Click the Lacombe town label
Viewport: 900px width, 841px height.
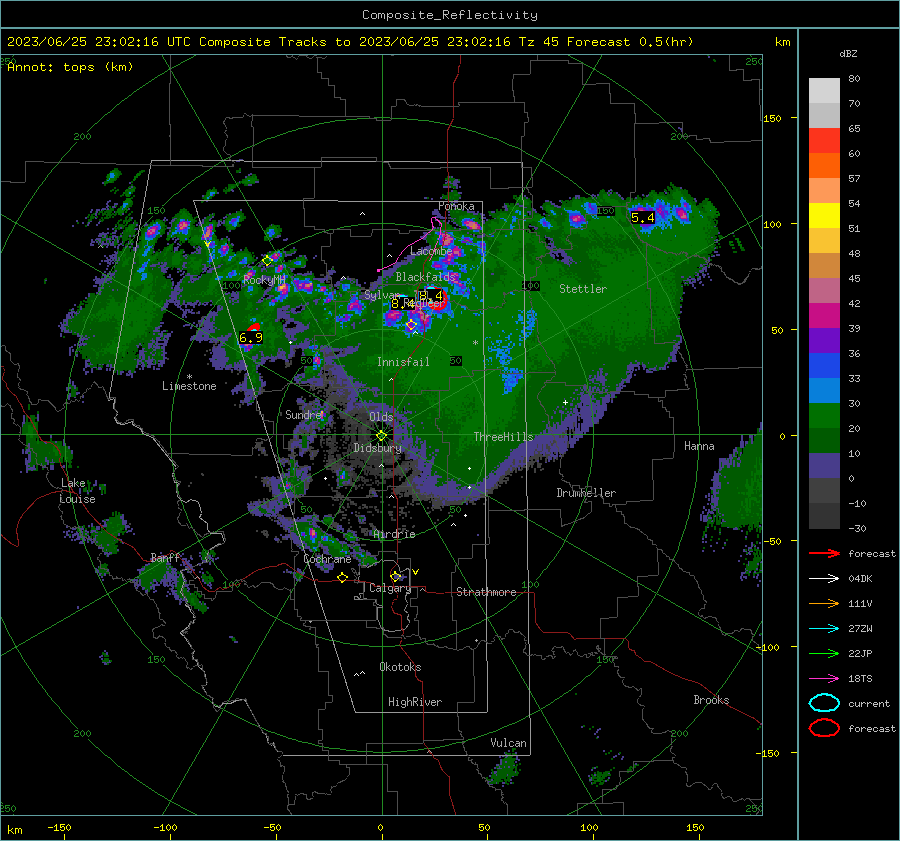(x=431, y=251)
